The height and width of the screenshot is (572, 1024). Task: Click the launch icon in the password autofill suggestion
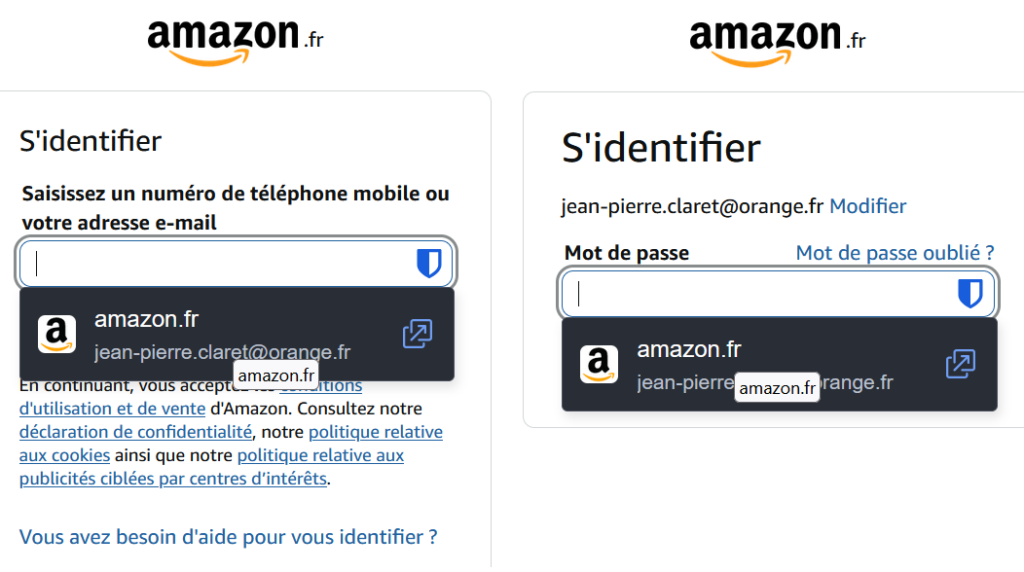coord(960,364)
